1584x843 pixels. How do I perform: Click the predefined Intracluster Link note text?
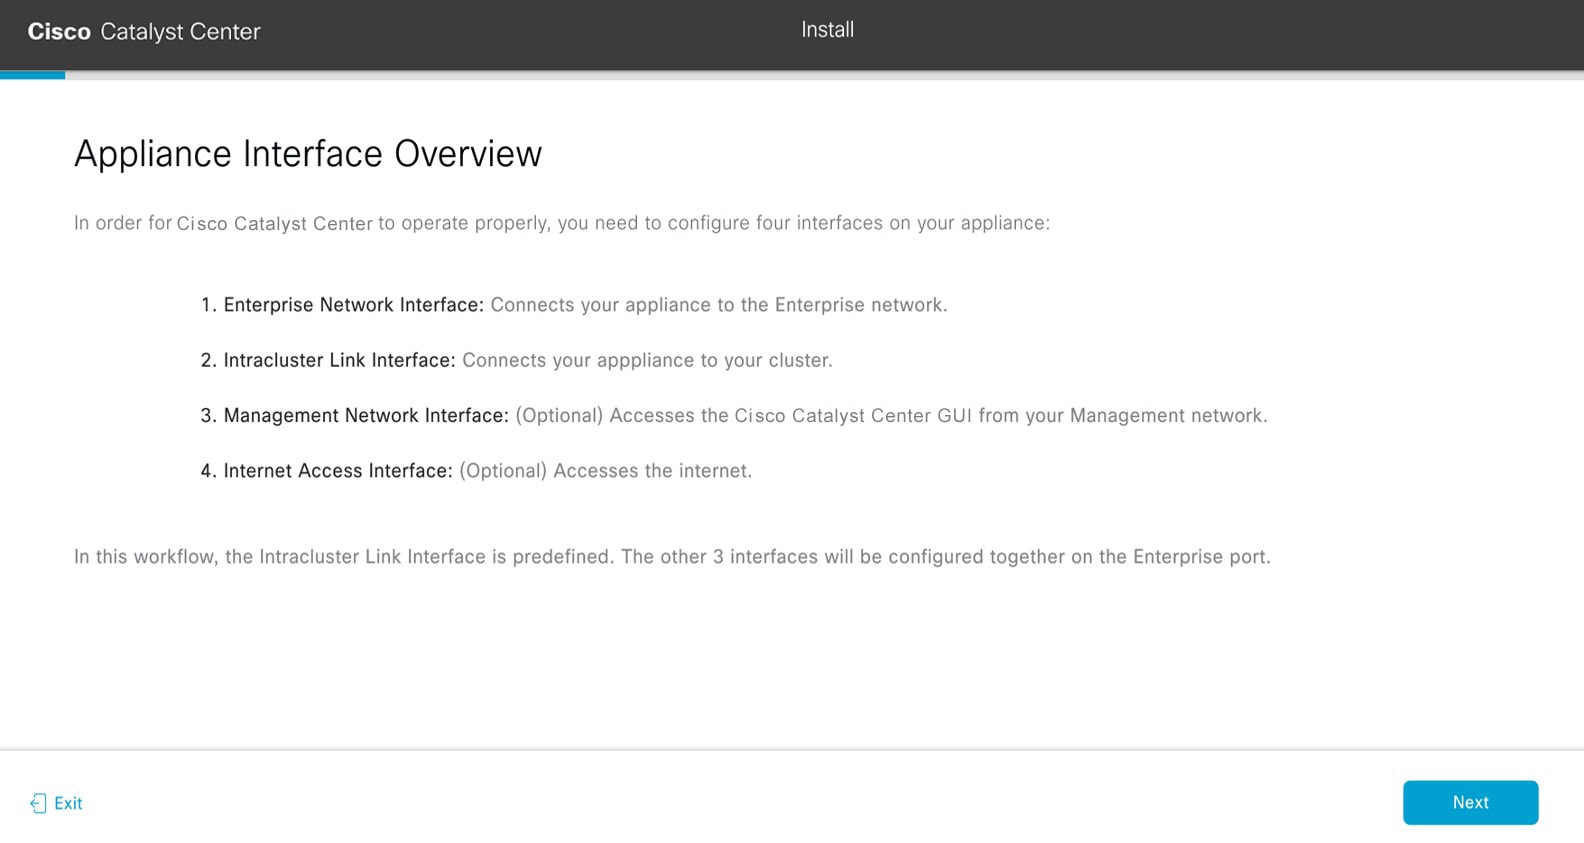tap(671, 557)
